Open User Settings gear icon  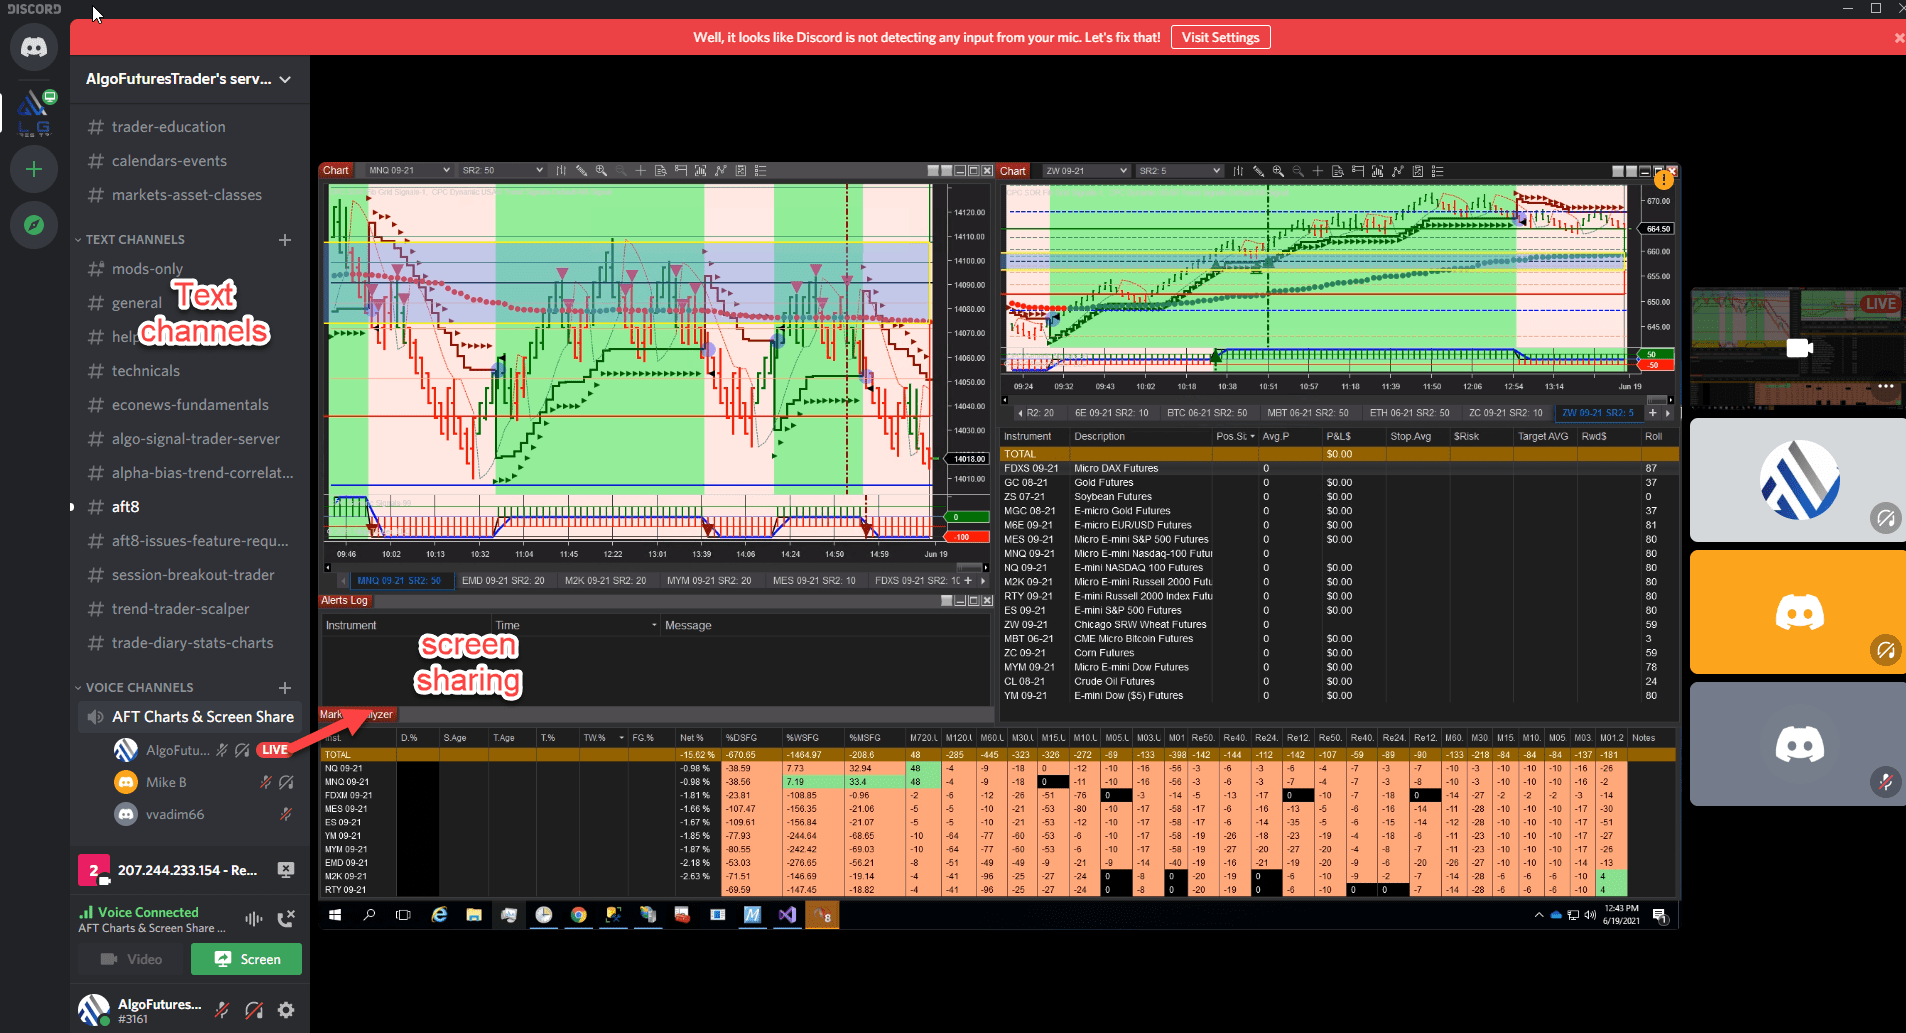click(x=286, y=1010)
